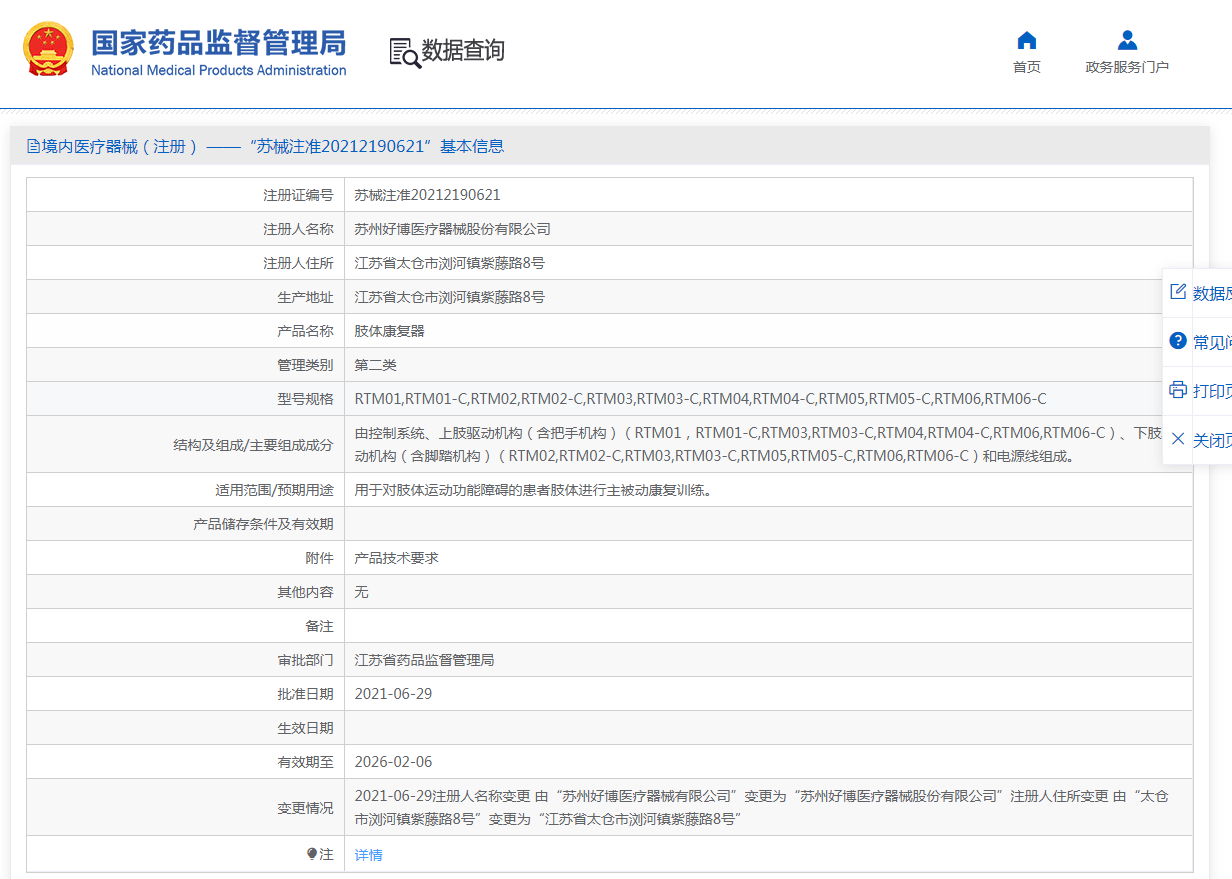1232x879 pixels.
Task: Click the 数据查询 heading text
Action: click(x=463, y=51)
